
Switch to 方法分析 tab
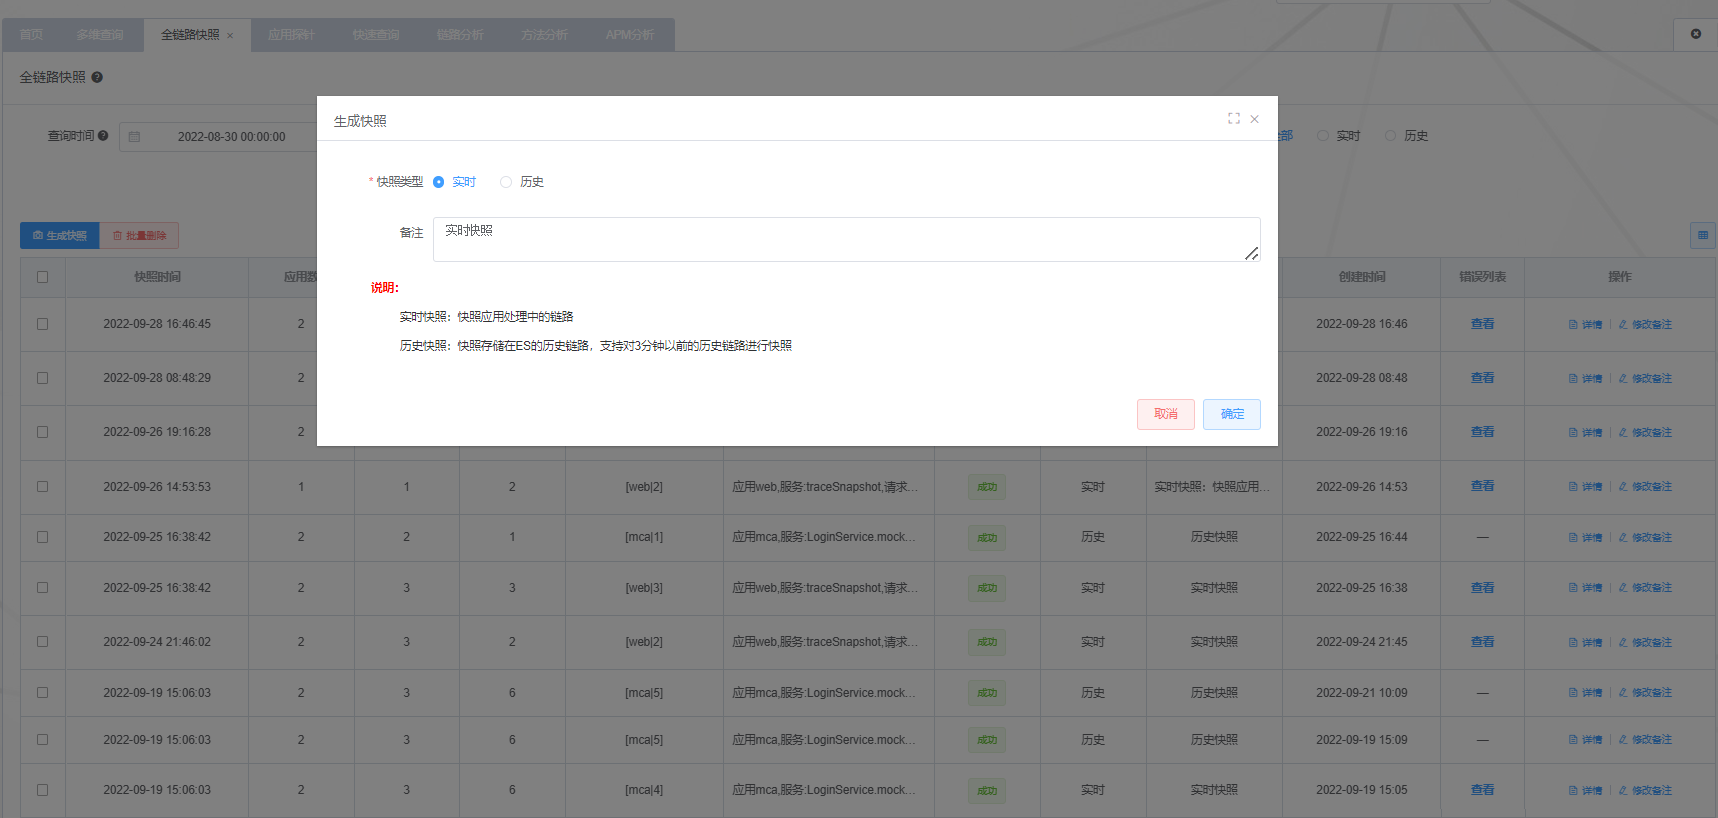coord(544,35)
